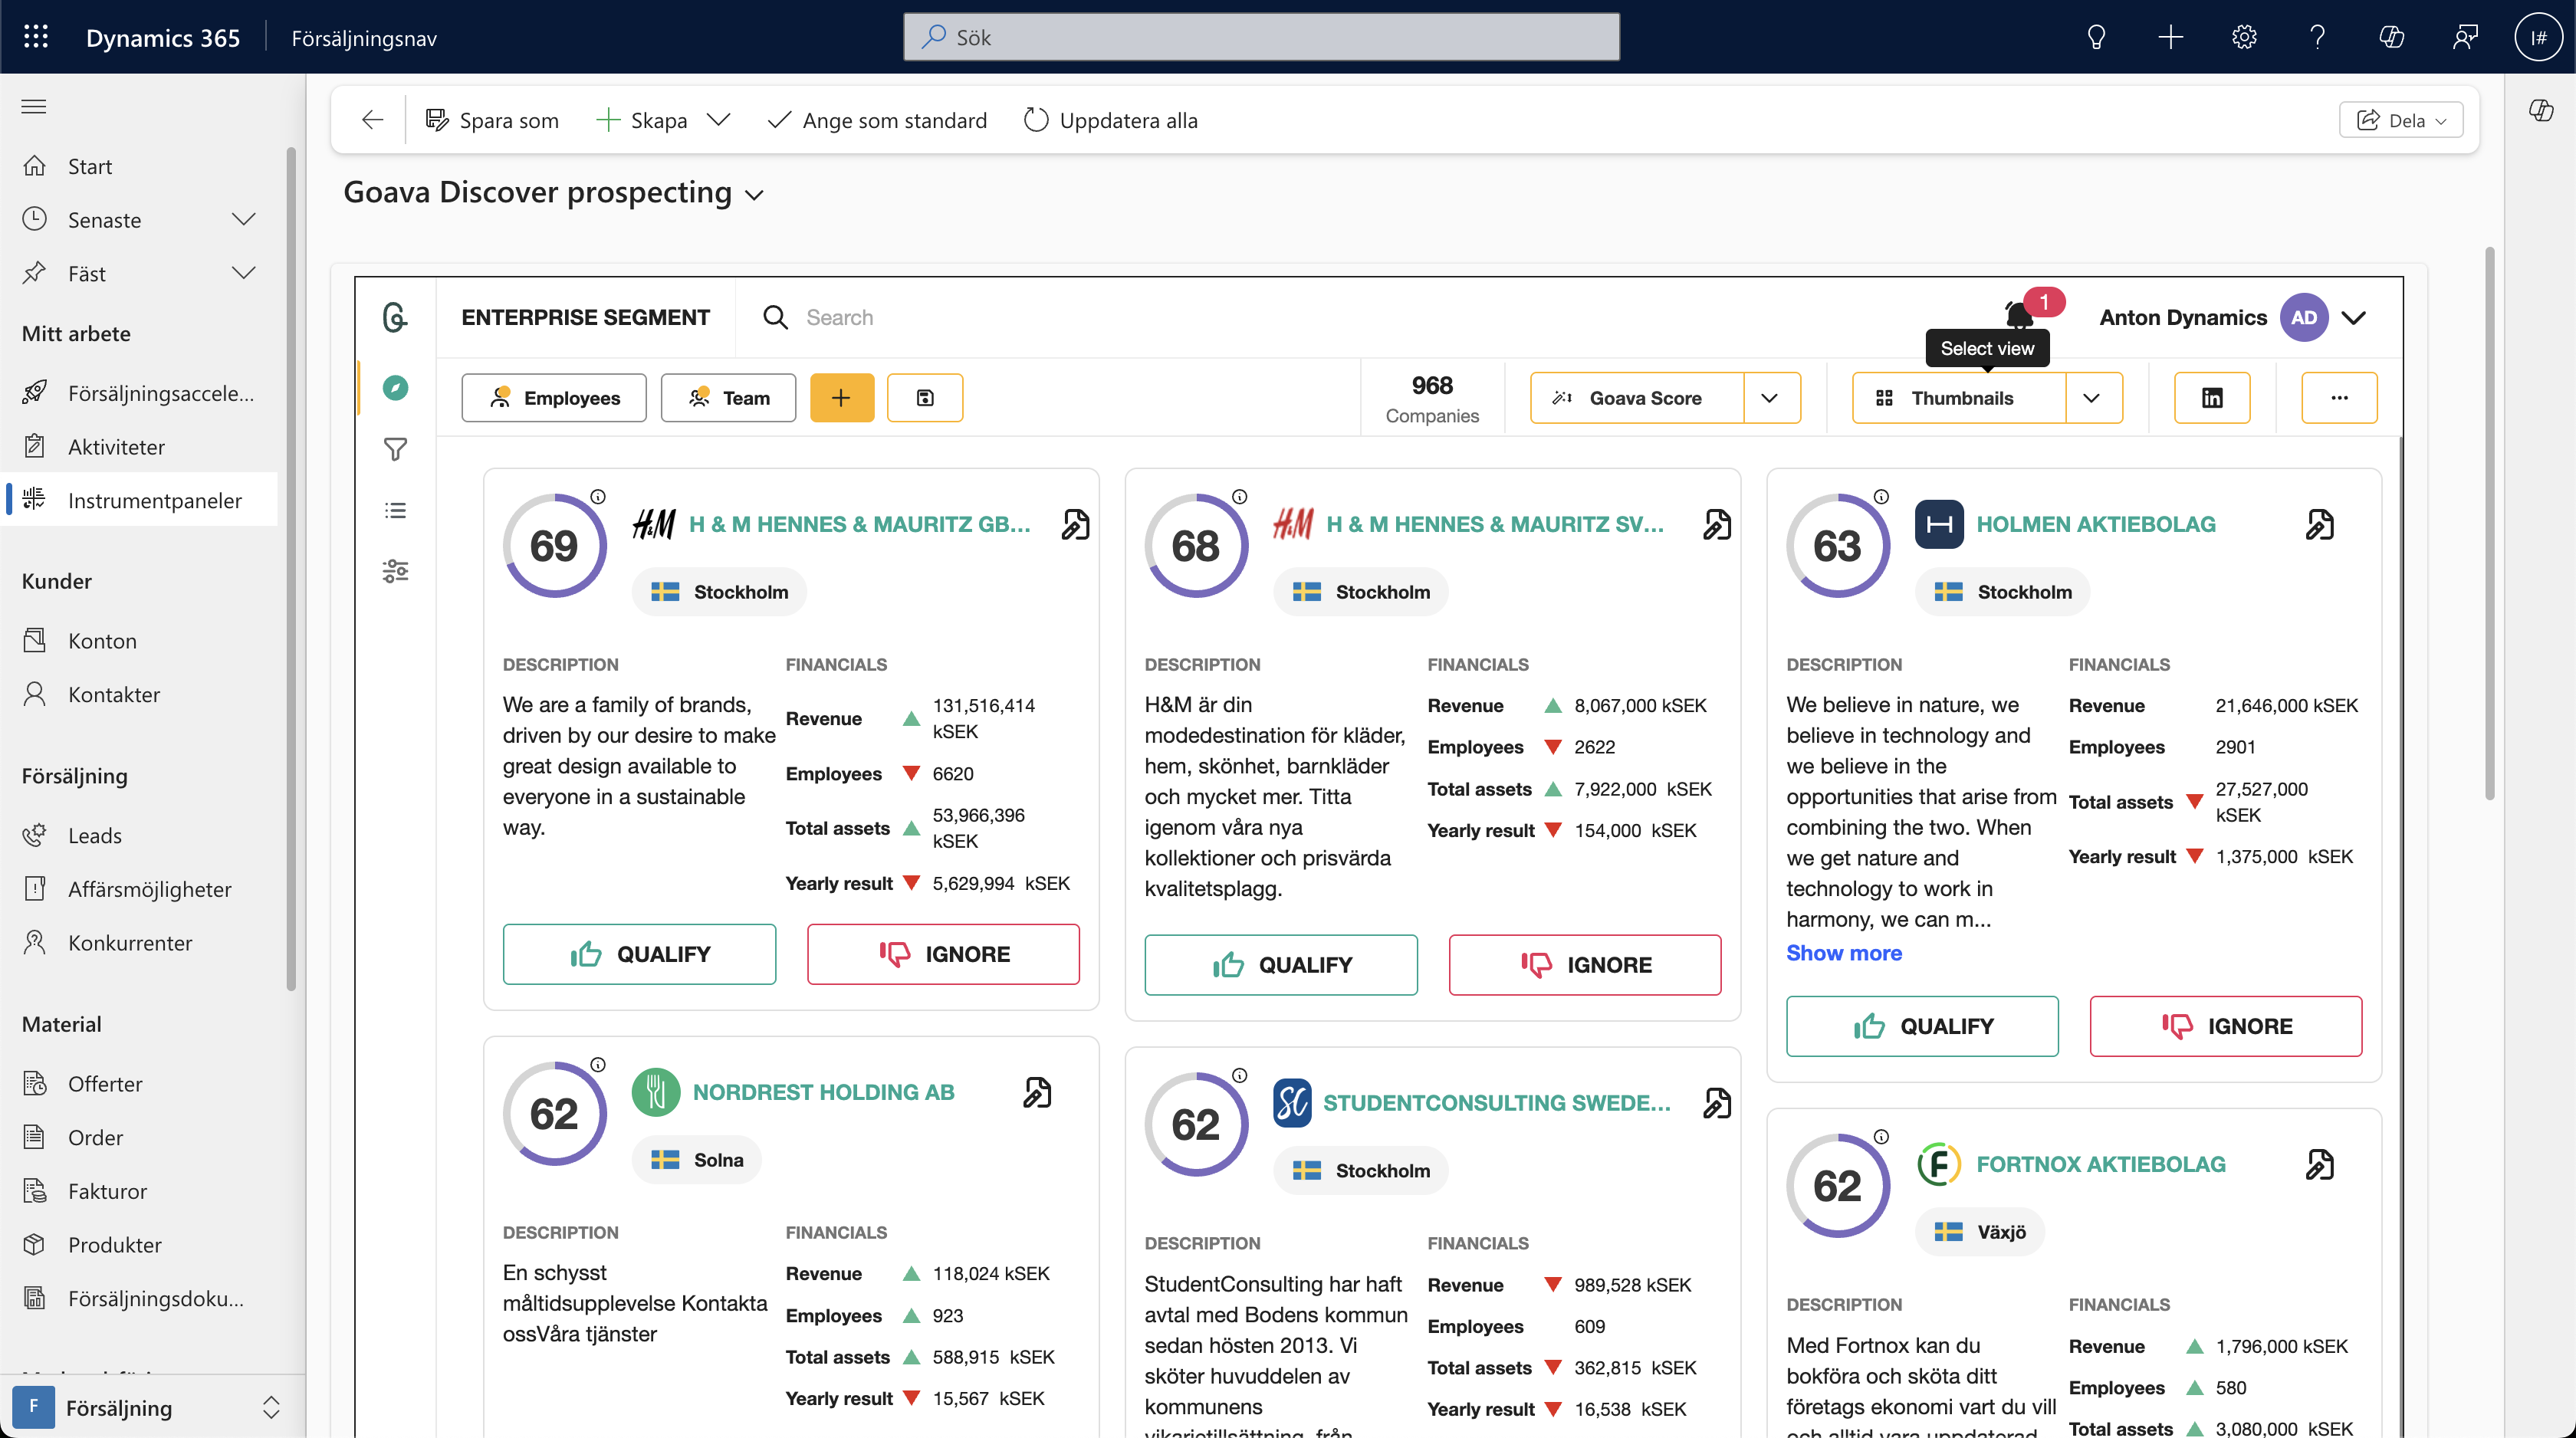Click the LinkedIn icon button
The height and width of the screenshot is (1438, 2576).
[2212, 398]
